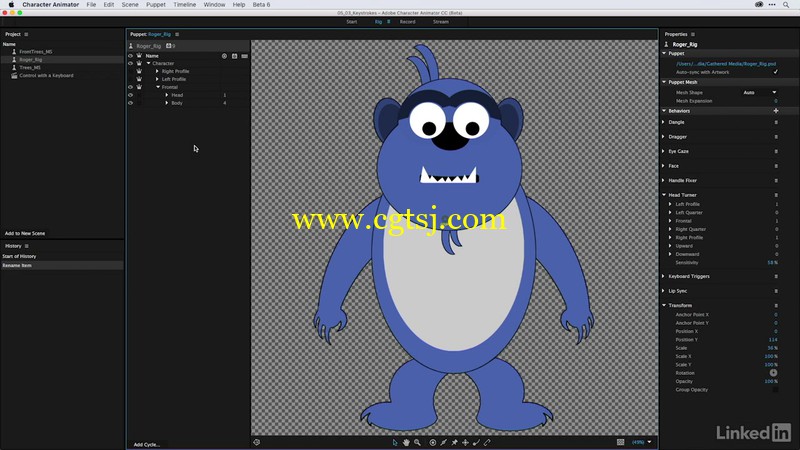The height and width of the screenshot is (450, 800).
Task: Add a behavior with the plus icon
Action: (x=776, y=111)
